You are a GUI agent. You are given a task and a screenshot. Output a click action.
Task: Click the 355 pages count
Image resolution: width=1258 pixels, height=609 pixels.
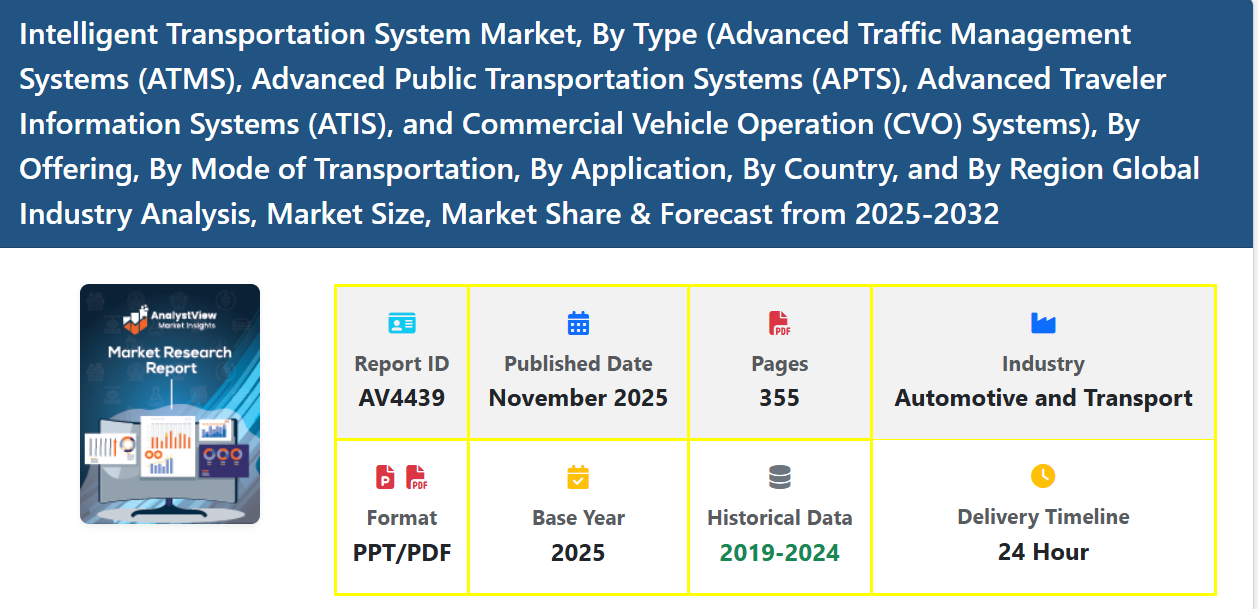click(x=779, y=398)
